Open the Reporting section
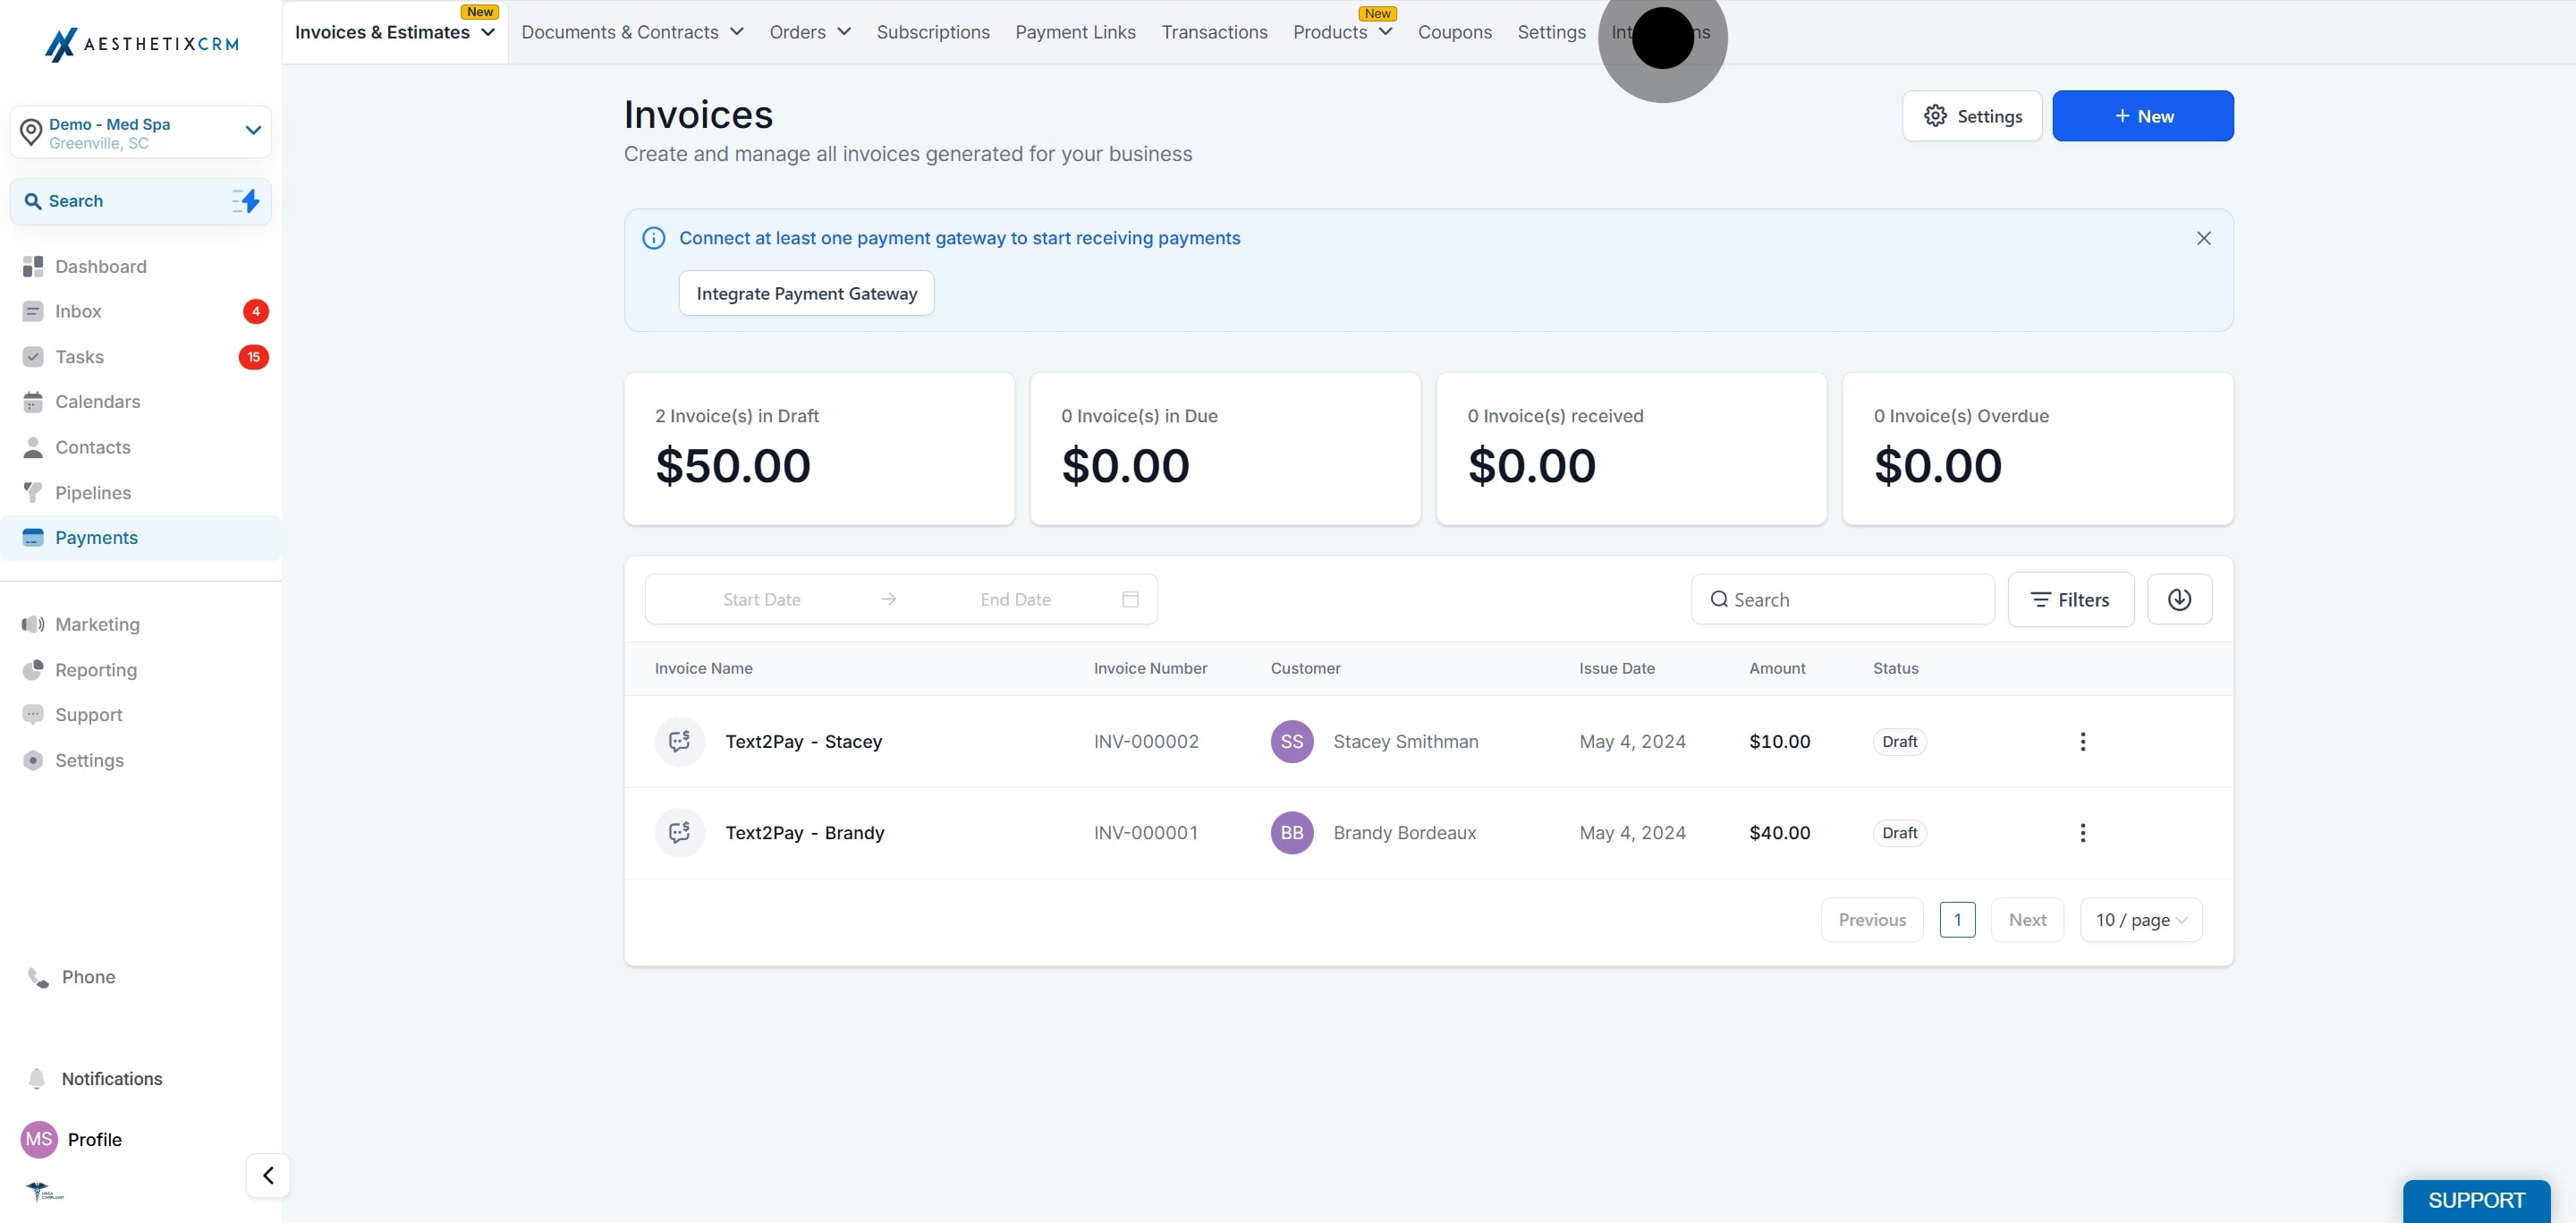 [95, 670]
